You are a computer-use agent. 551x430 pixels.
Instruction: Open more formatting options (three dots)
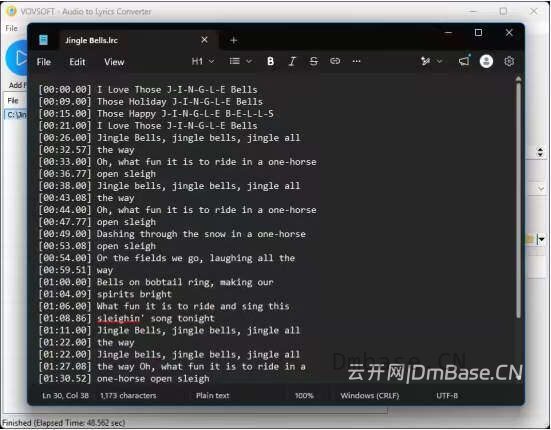pyautogui.click(x=356, y=61)
